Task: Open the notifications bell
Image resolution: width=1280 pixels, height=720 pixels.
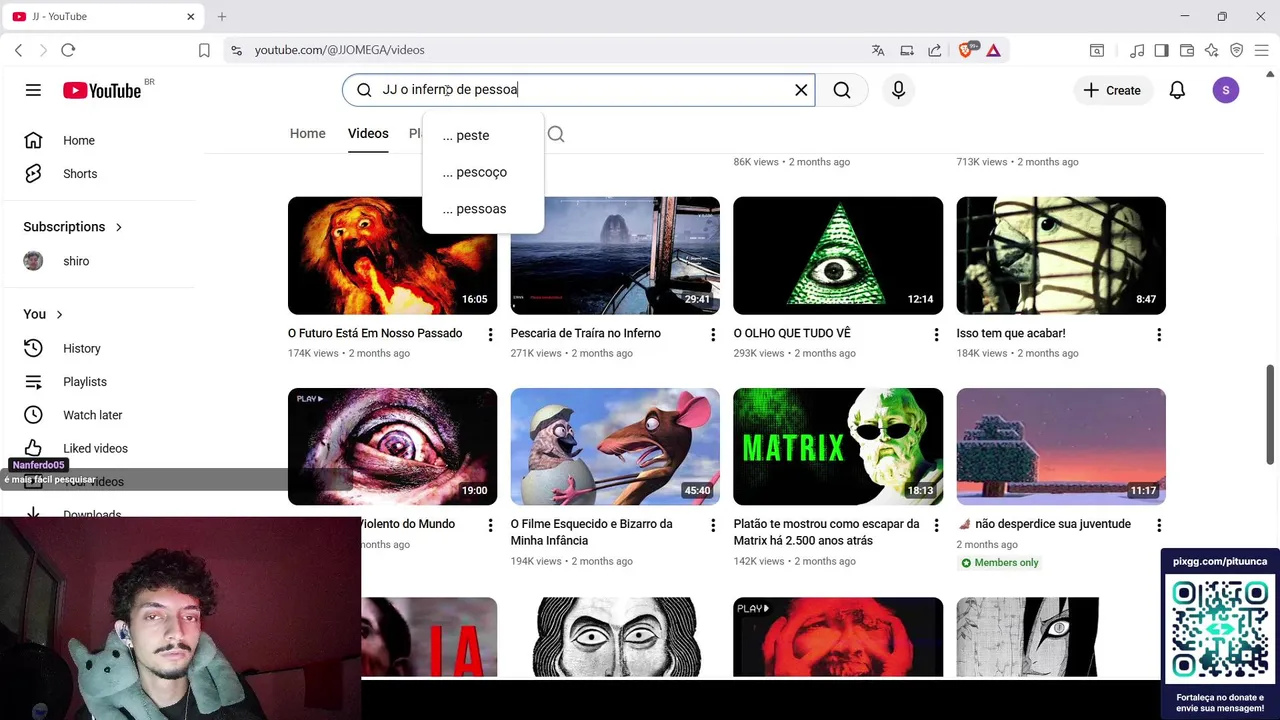Action: pos(1177,90)
